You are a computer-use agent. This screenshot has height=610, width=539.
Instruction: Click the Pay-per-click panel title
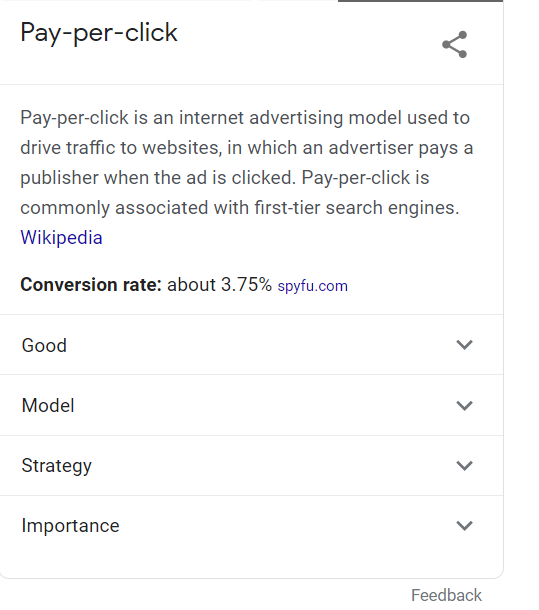pos(99,33)
